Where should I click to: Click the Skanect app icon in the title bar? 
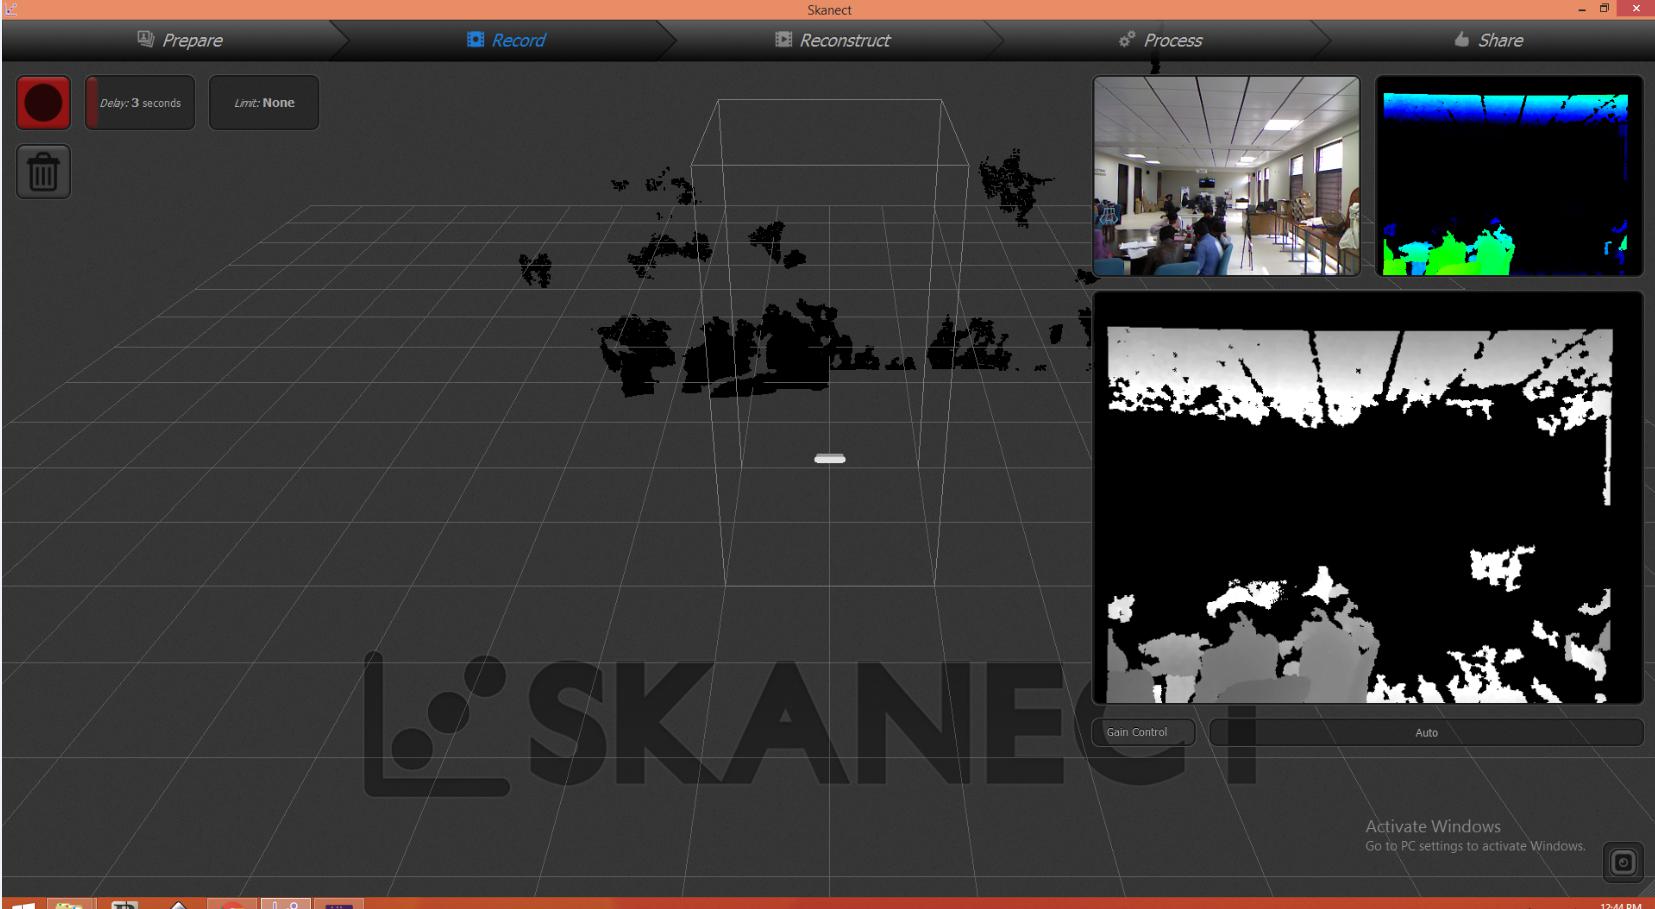point(10,9)
